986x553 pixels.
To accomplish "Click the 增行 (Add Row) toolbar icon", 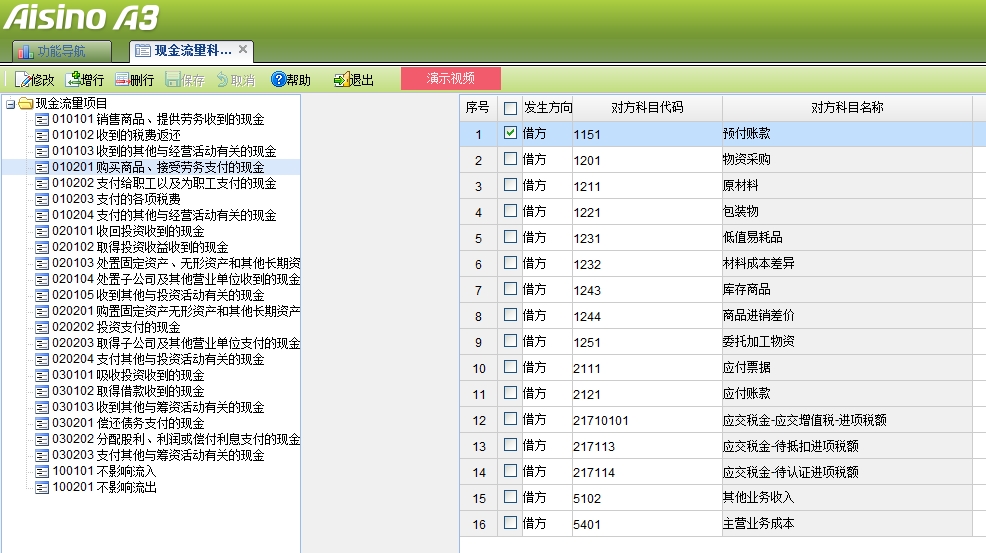I will 73,80.
